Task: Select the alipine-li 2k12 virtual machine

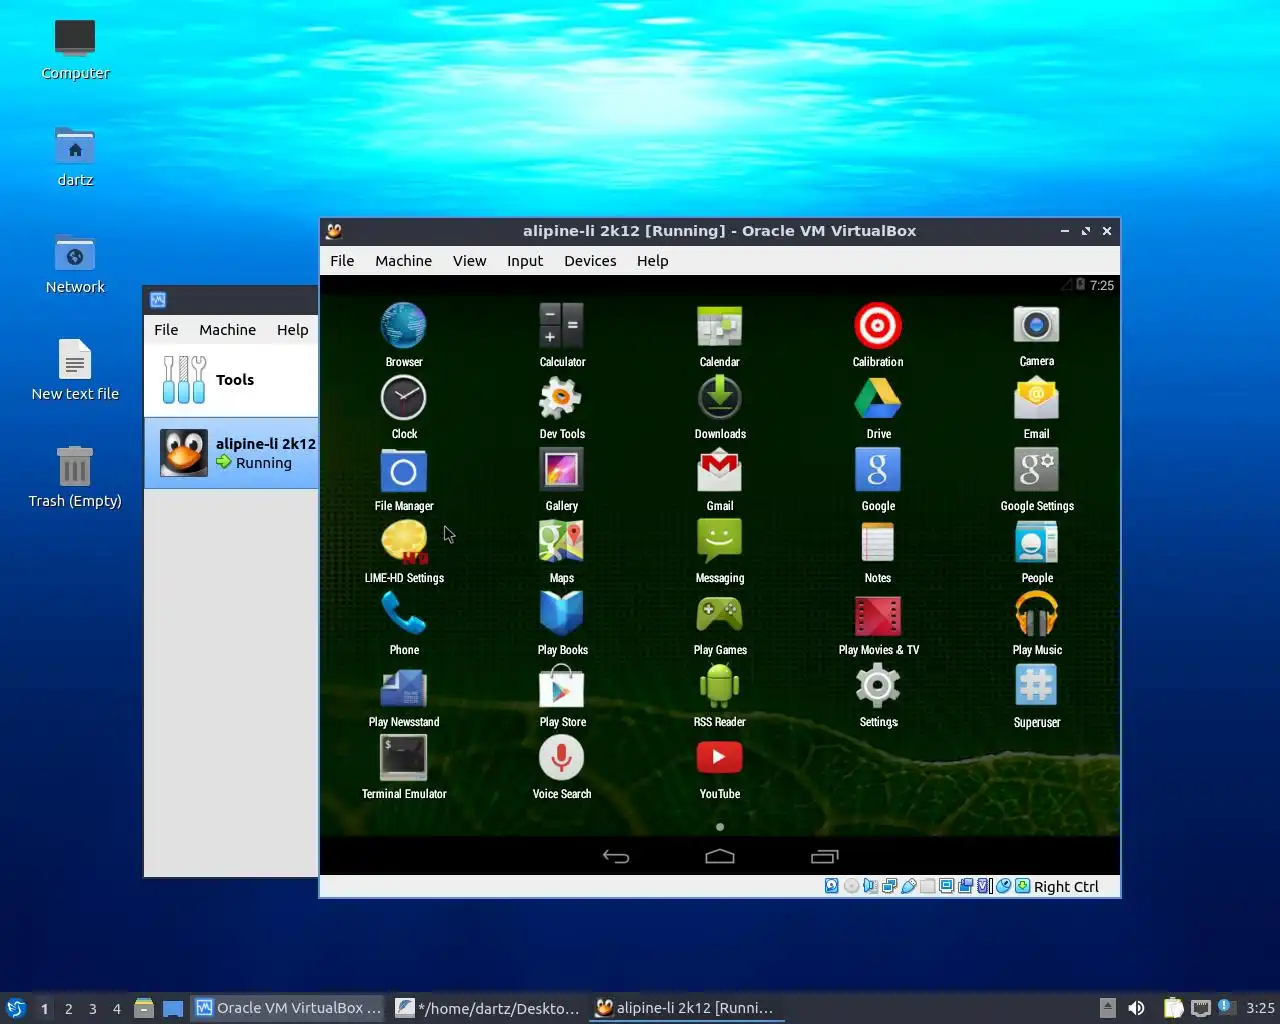Action: (231, 453)
